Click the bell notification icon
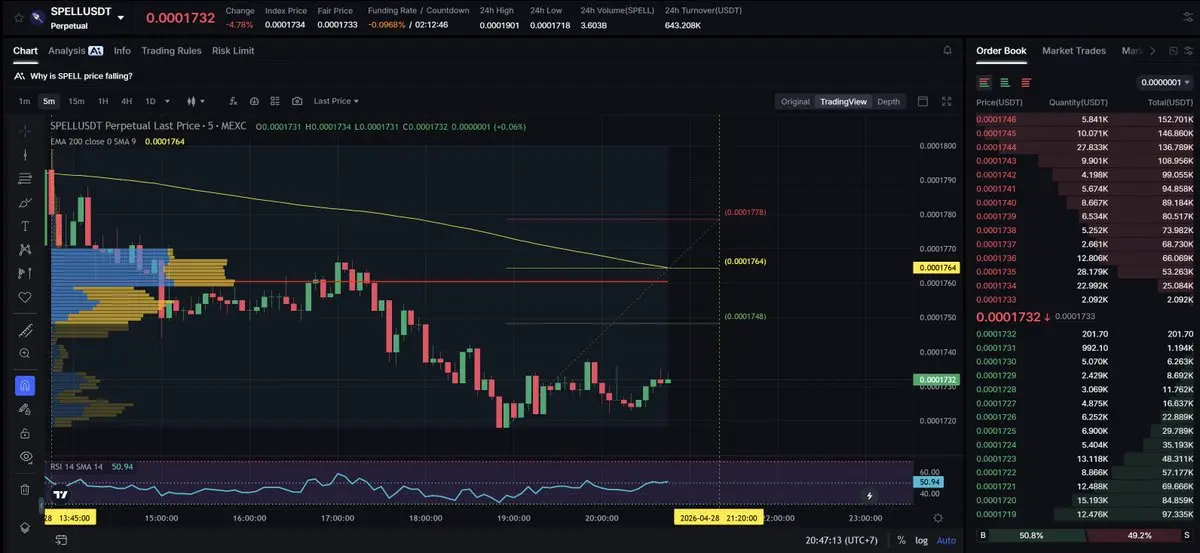Viewport: 1200px width, 553px height. (x=947, y=50)
